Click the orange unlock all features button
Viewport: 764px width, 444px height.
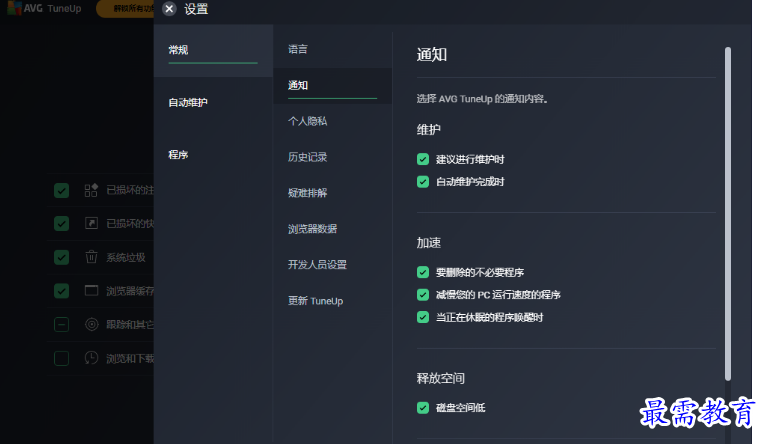125,9
